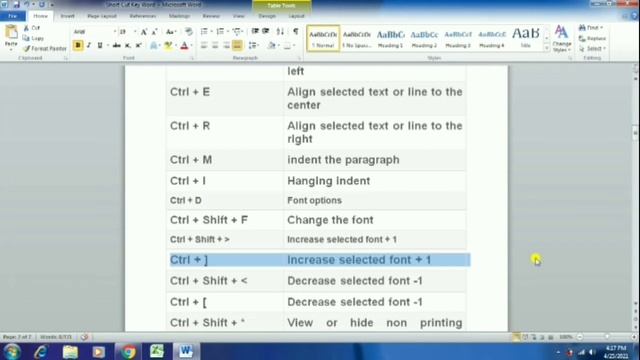Toggle Strikethrough formatting
The height and width of the screenshot is (360, 640).
[x=117, y=45]
